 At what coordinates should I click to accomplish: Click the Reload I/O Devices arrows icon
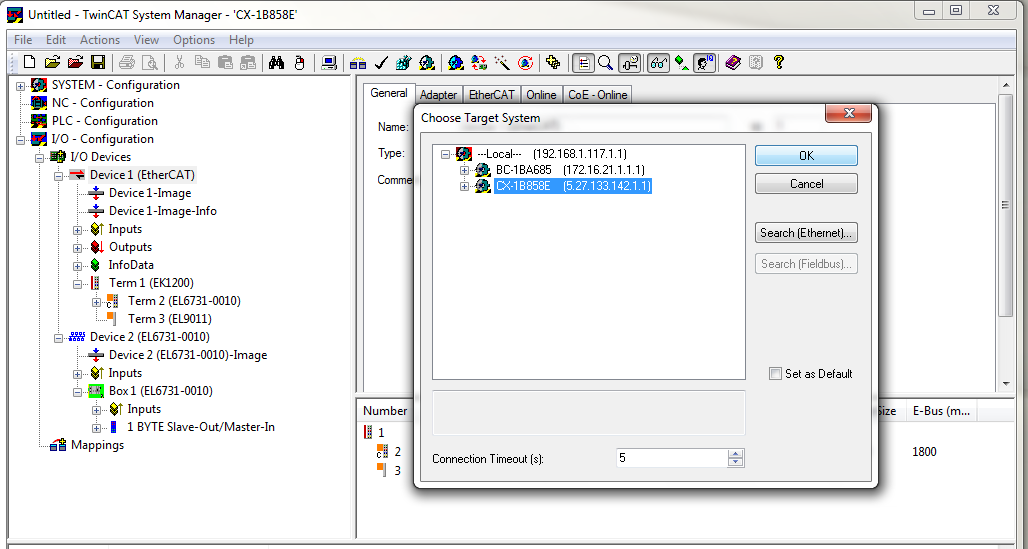point(479,62)
